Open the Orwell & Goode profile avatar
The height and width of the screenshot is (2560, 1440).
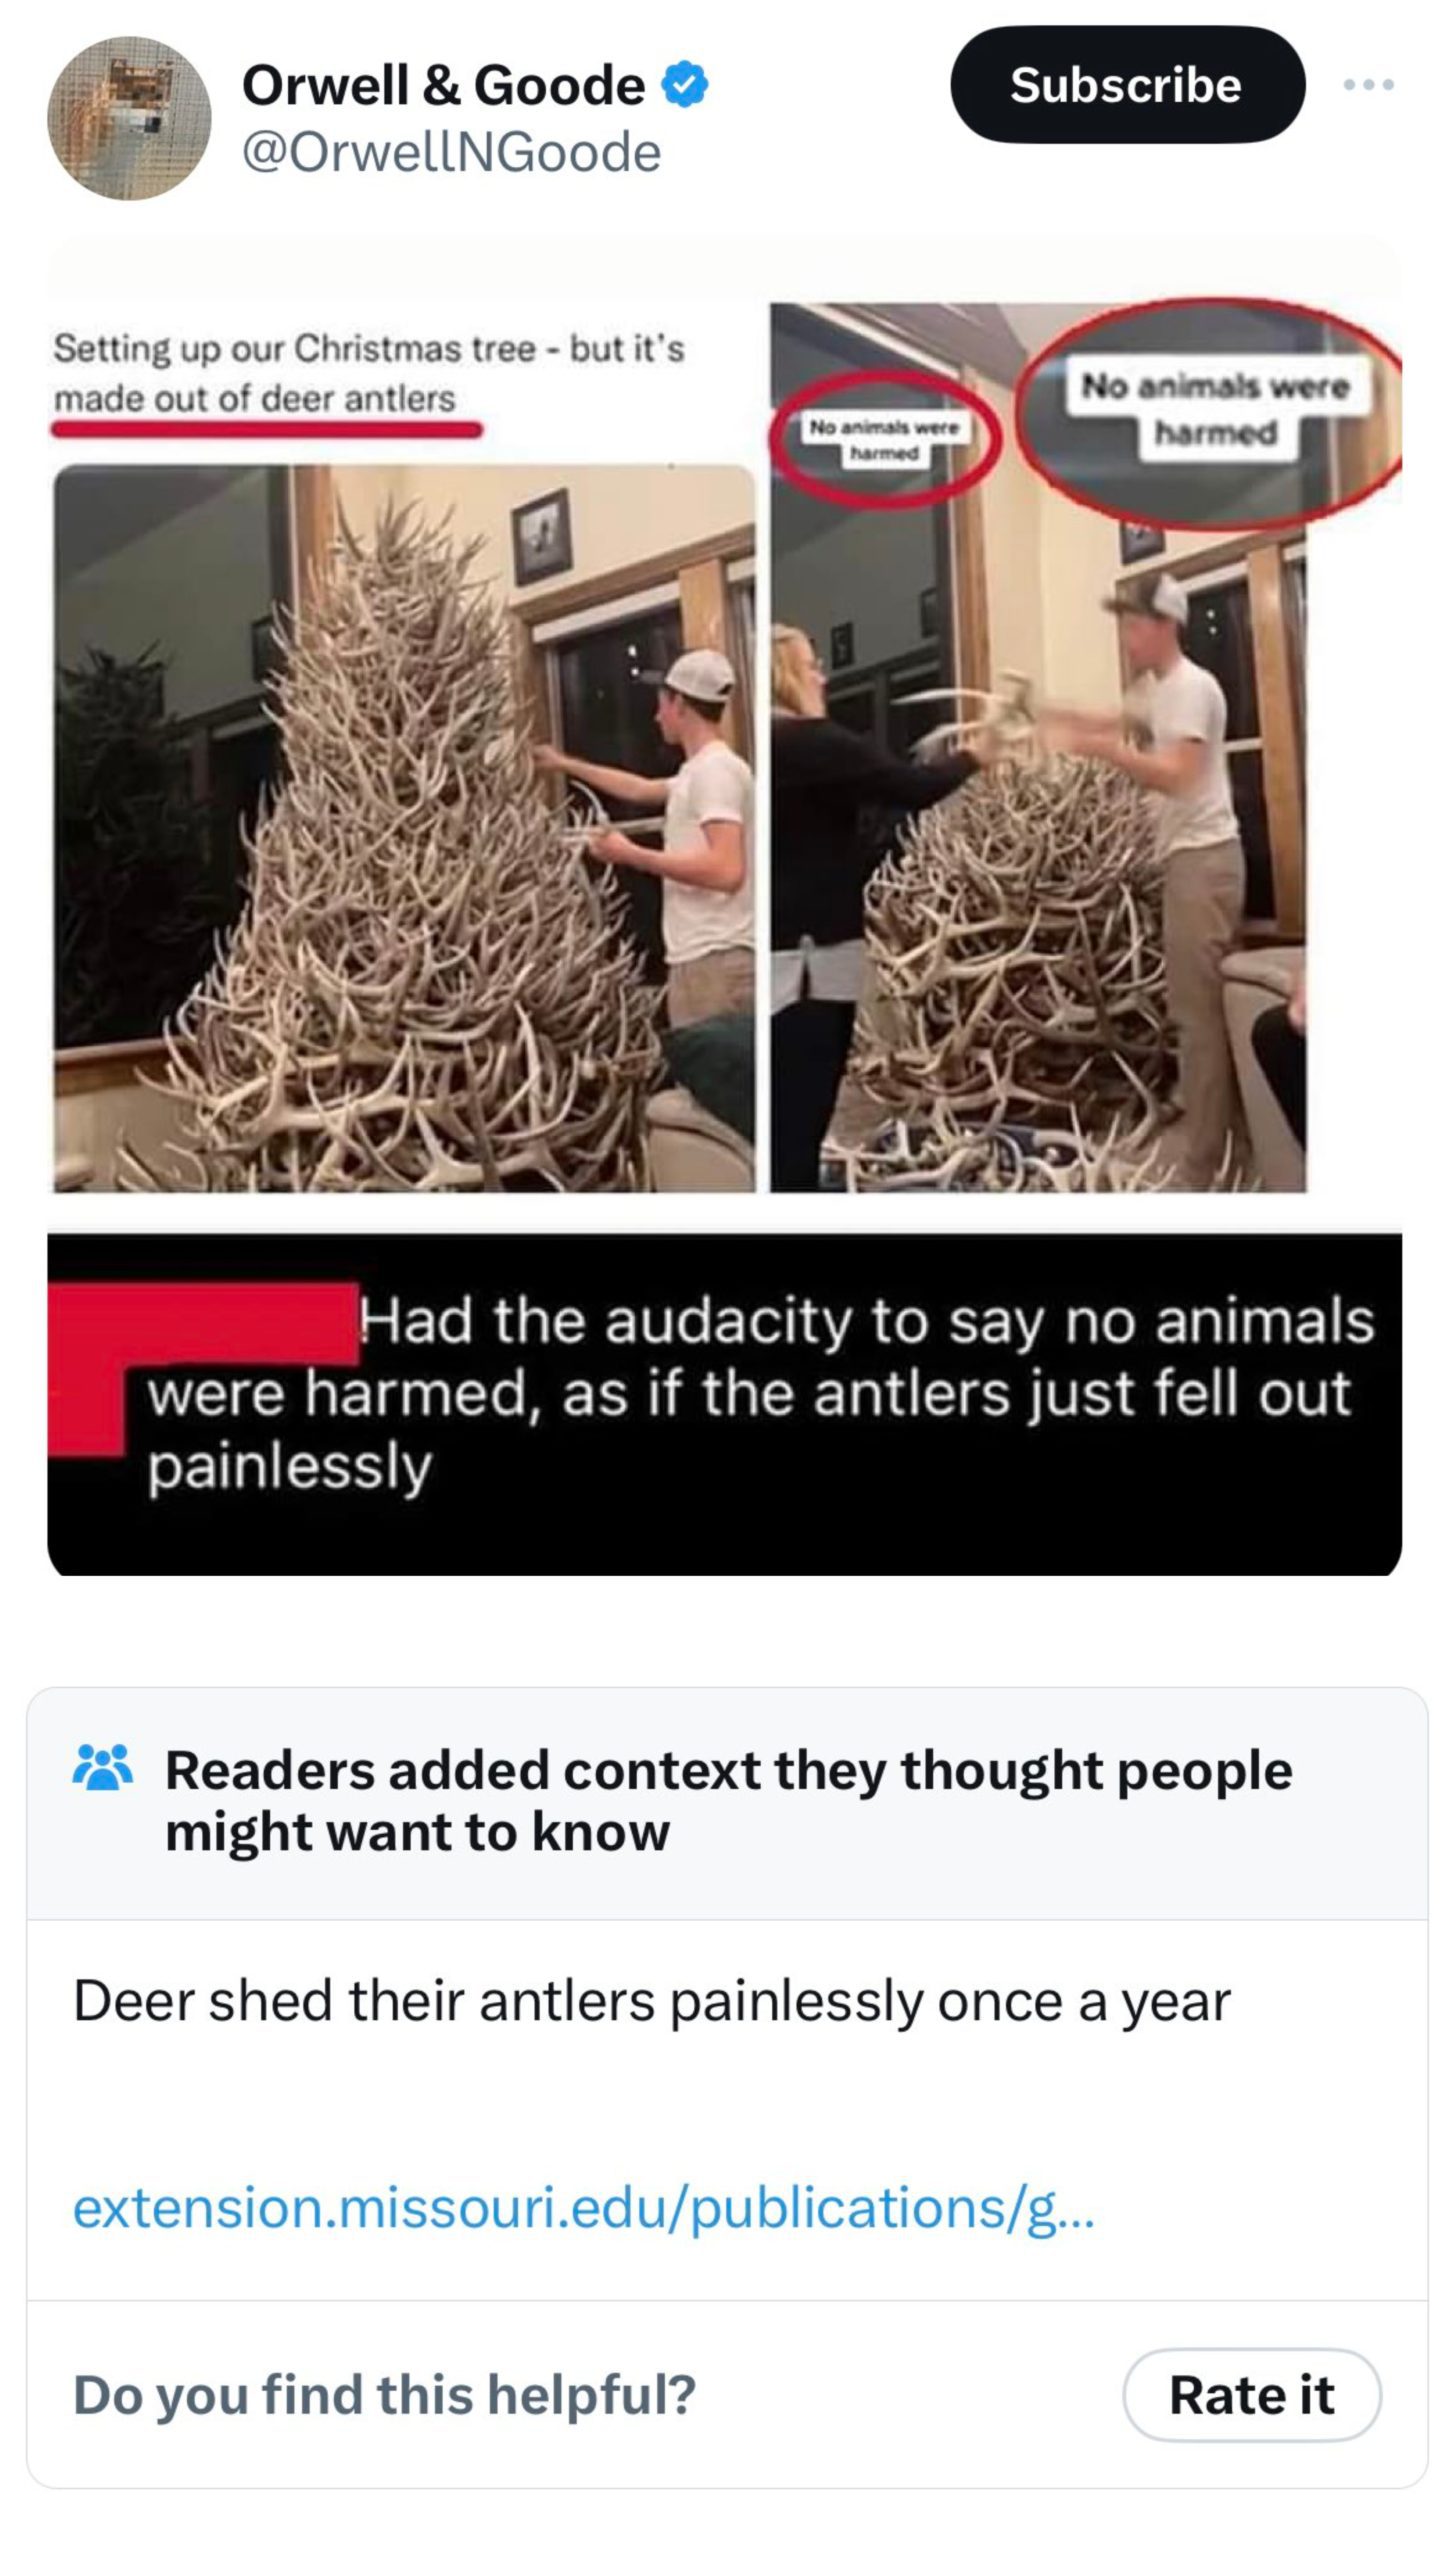pos(129,118)
